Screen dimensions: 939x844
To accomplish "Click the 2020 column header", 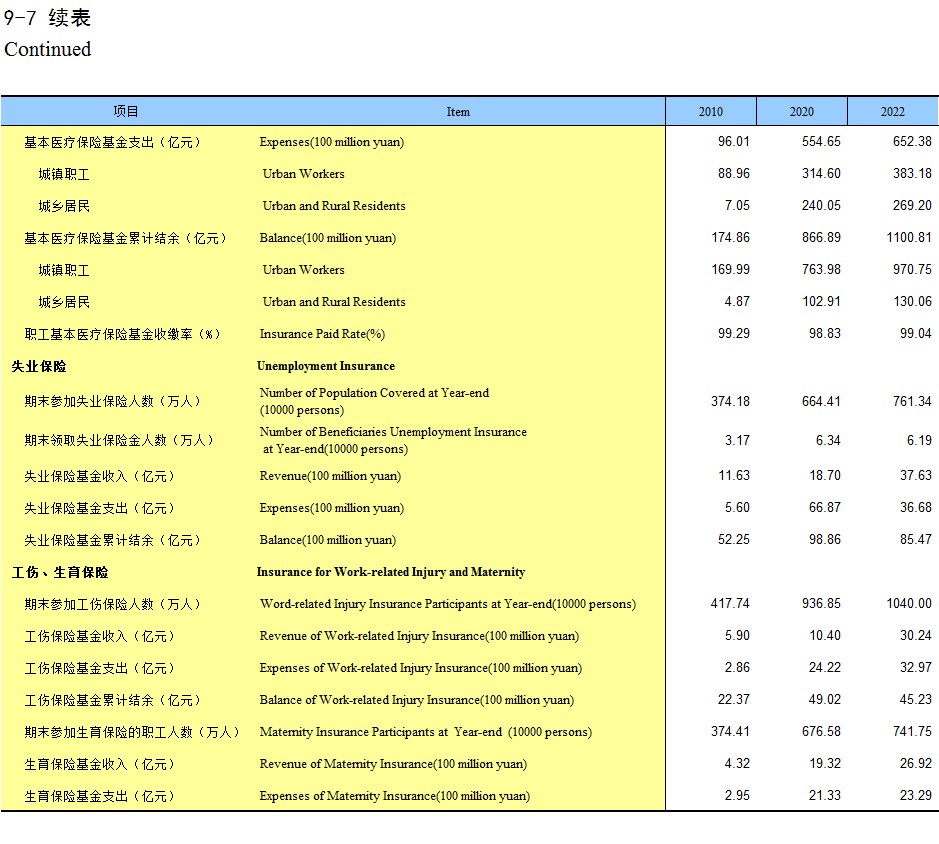I will pos(801,111).
